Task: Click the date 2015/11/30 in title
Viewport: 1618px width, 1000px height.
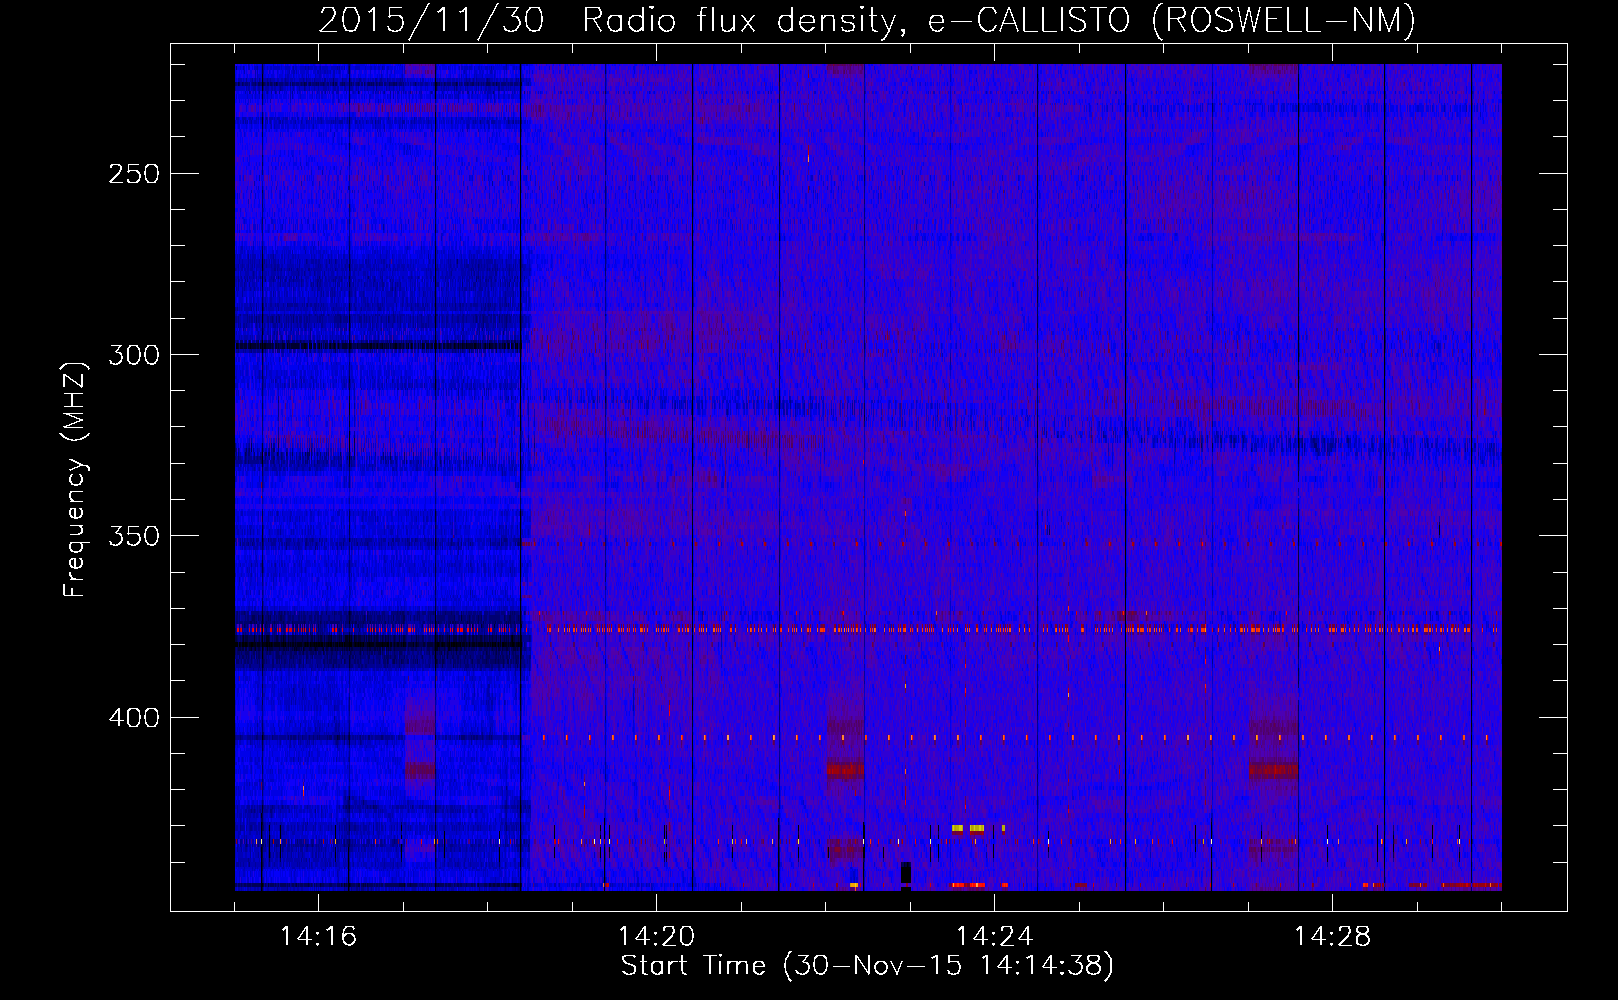Action: point(431,20)
